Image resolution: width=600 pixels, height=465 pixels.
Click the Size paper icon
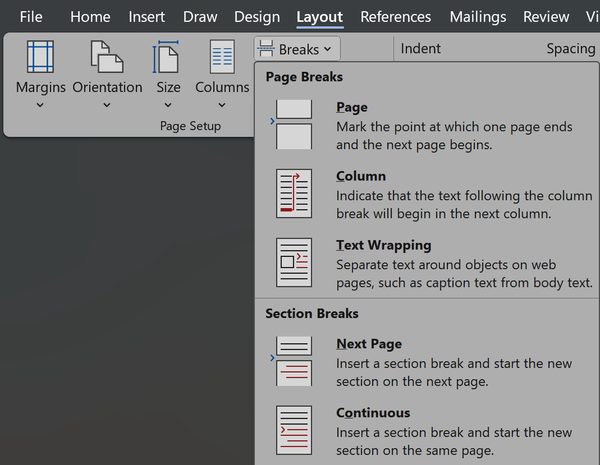tap(166, 57)
